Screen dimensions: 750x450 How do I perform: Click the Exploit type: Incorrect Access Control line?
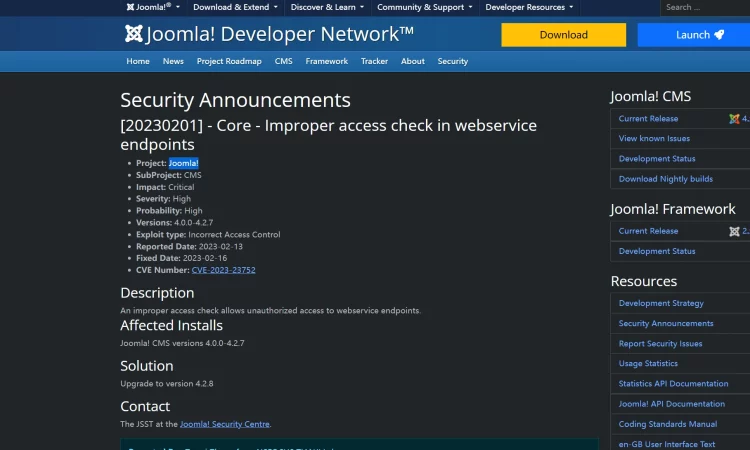[x=208, y=234]
